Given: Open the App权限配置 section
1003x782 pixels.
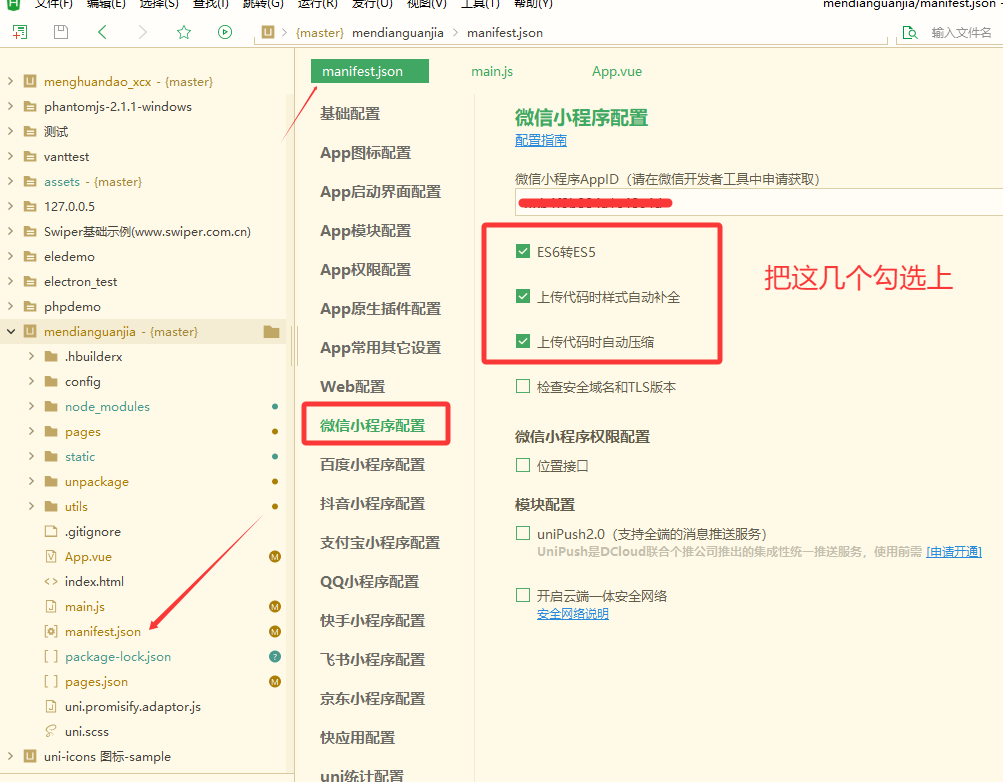Looking at the screenshot, I should [x=365, y=270].
